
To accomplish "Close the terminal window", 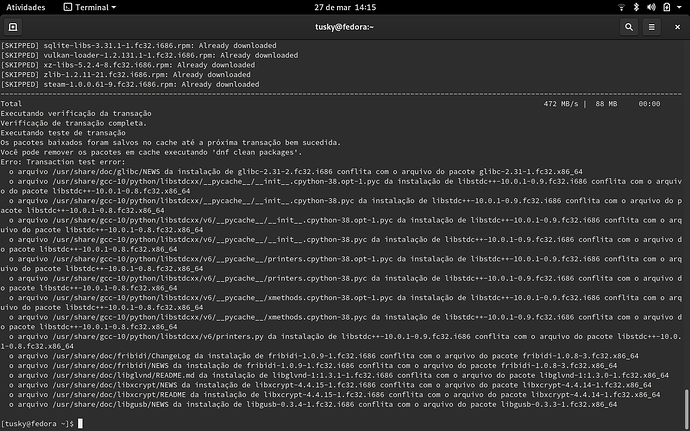I will click(675, 27).
